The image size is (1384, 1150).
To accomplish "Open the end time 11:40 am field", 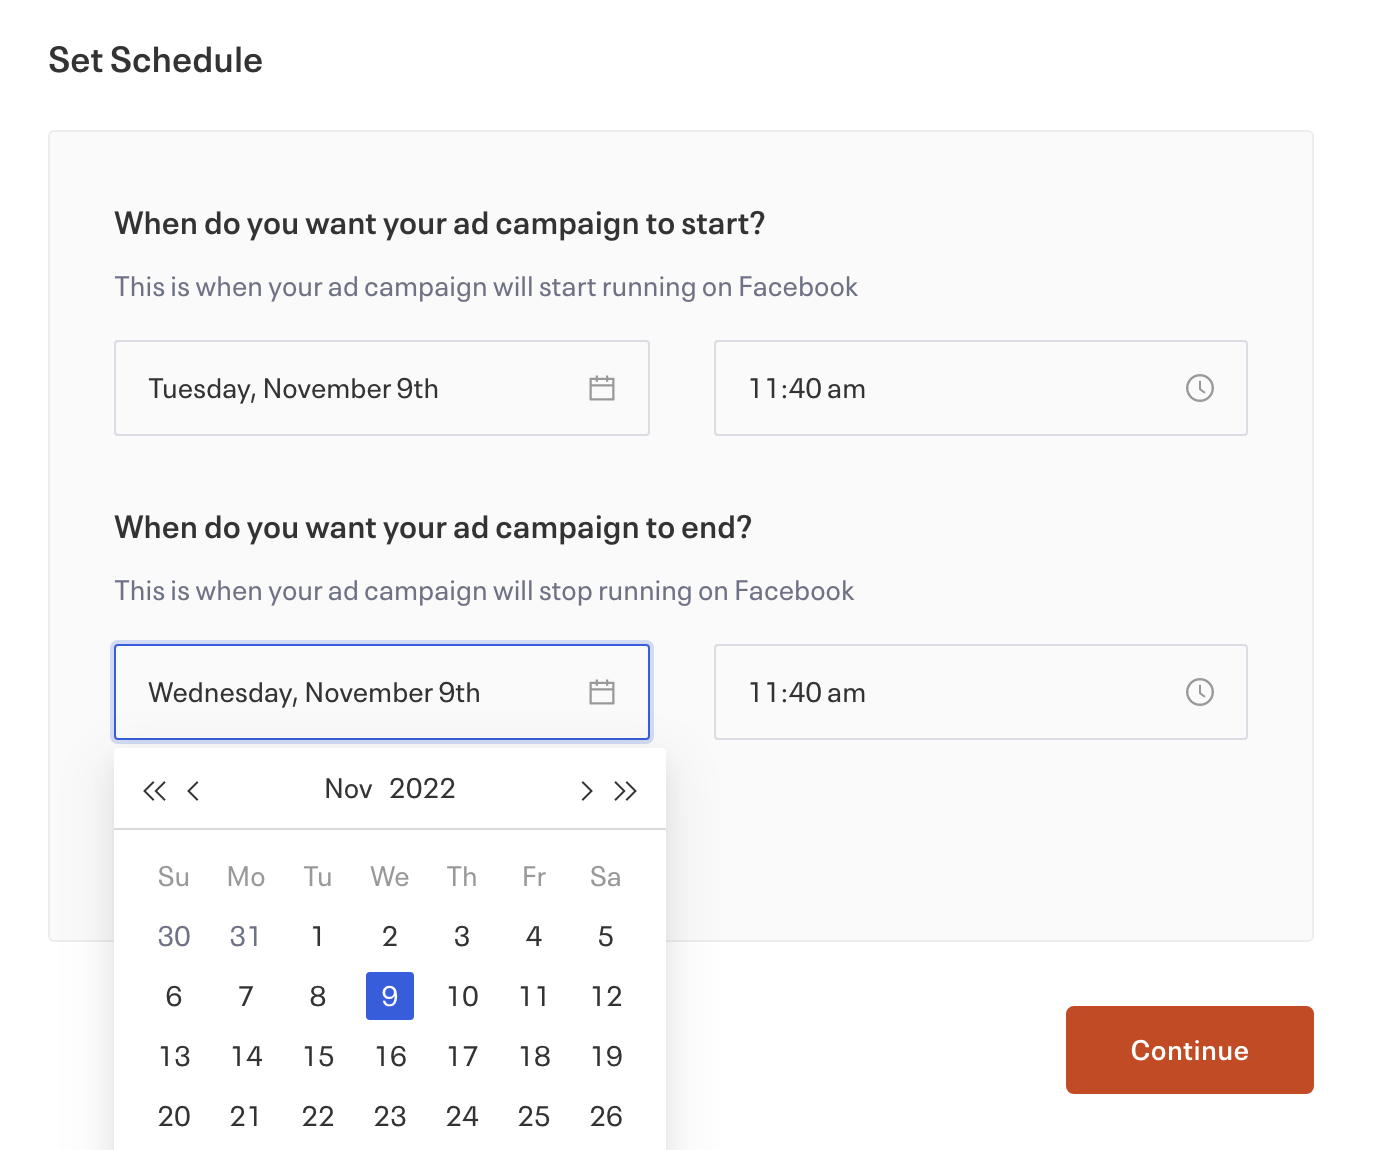I will pos(950,692).
